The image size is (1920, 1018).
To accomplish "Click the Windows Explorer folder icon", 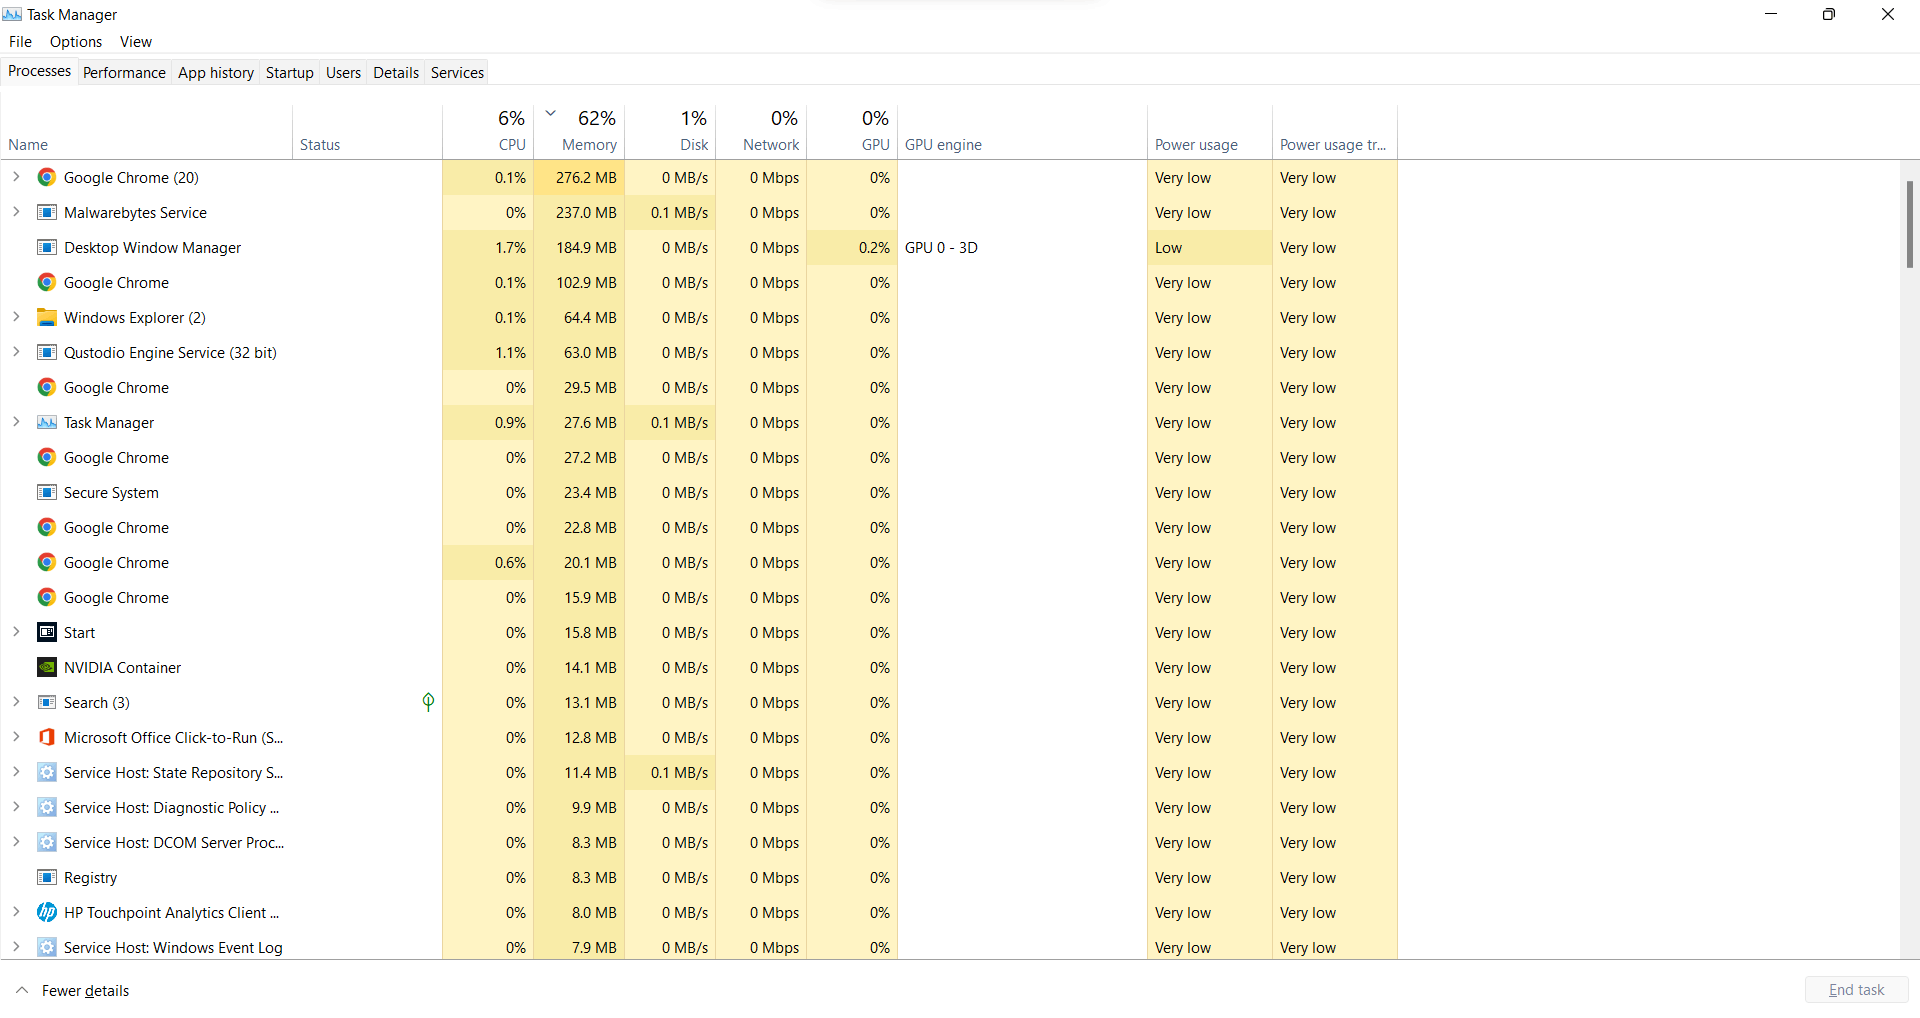I will [47, 318].
